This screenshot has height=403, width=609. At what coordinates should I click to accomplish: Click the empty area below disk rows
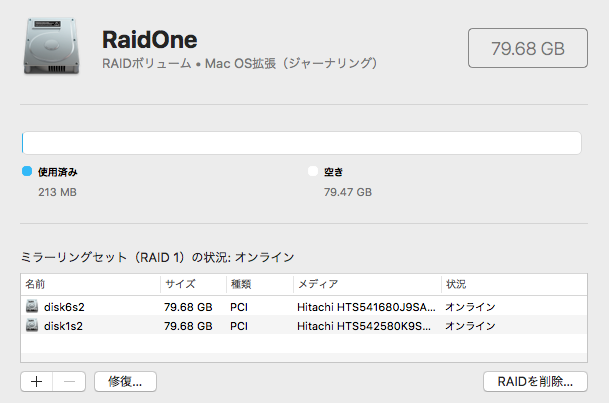click(x=304, y=348)
